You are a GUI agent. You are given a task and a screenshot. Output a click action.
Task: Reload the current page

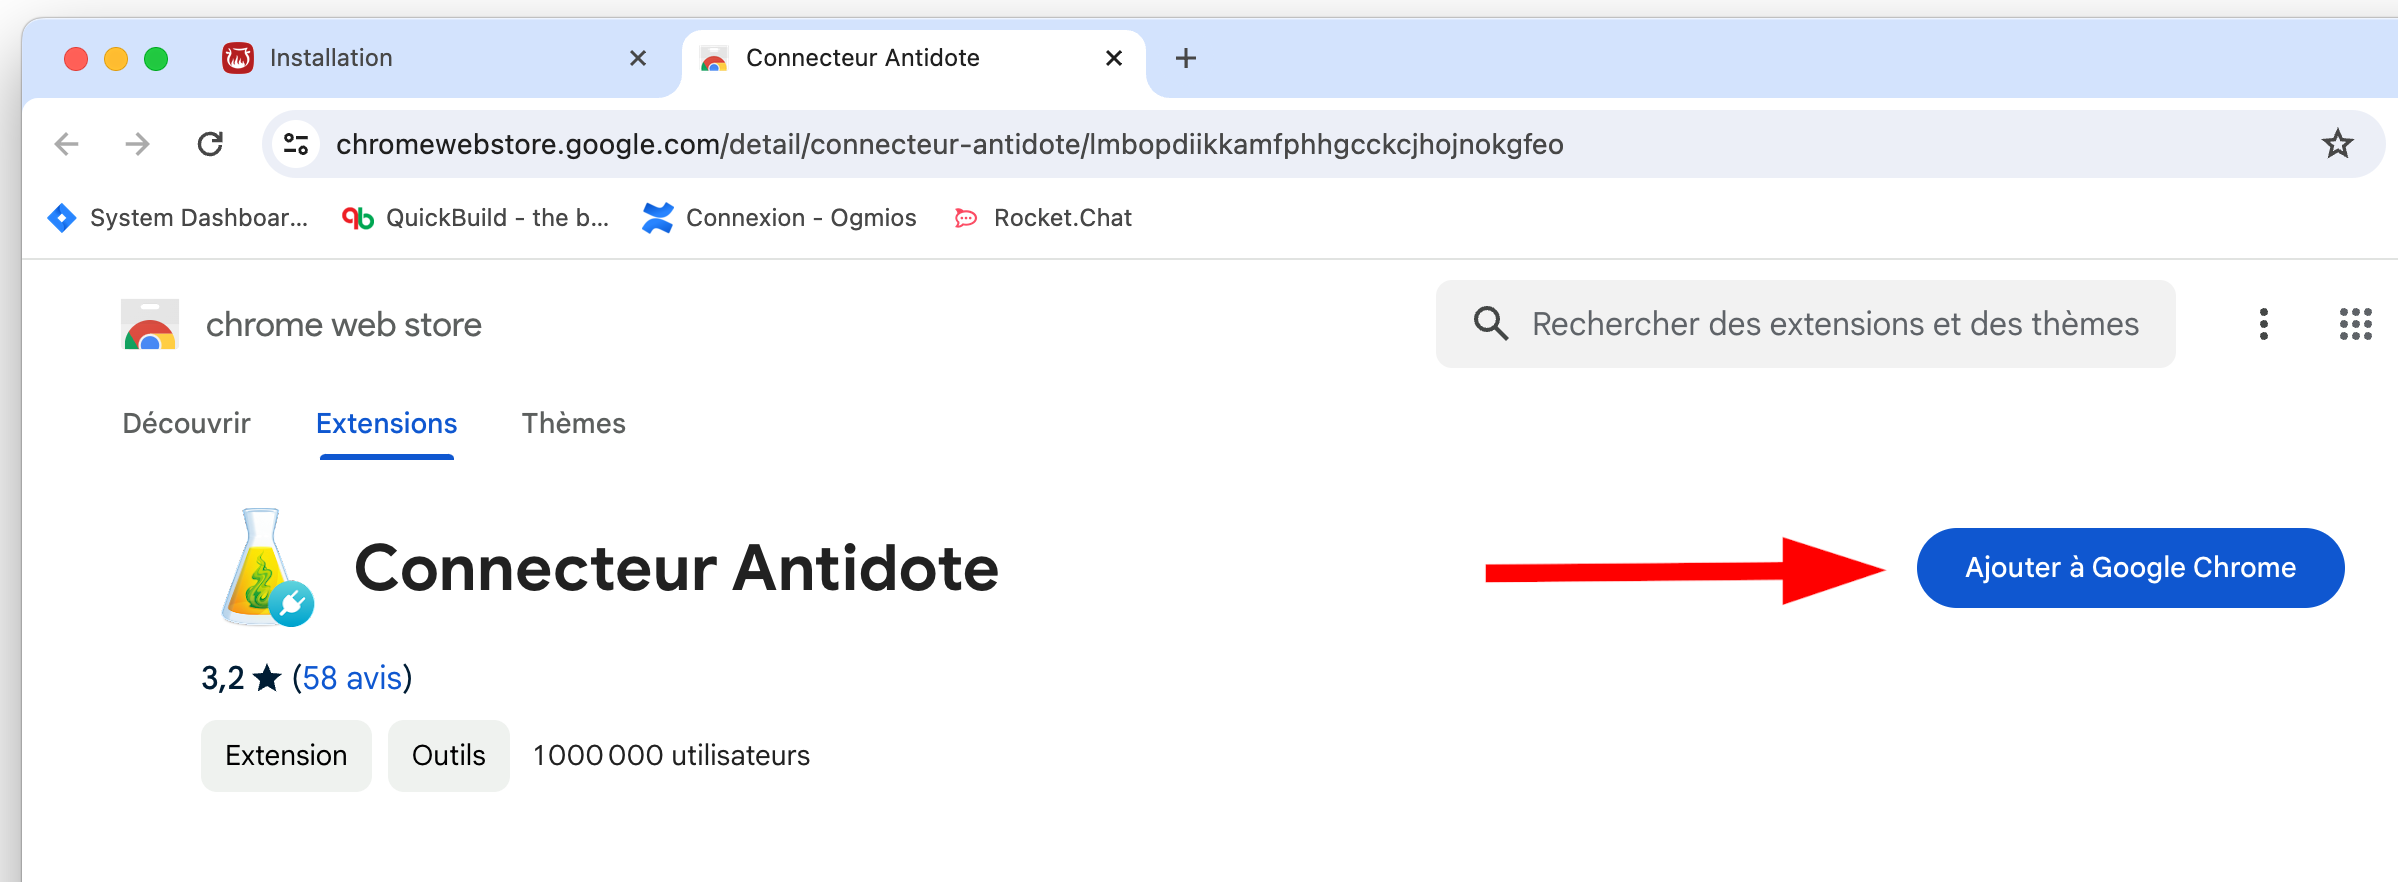(x=210, y=144)
